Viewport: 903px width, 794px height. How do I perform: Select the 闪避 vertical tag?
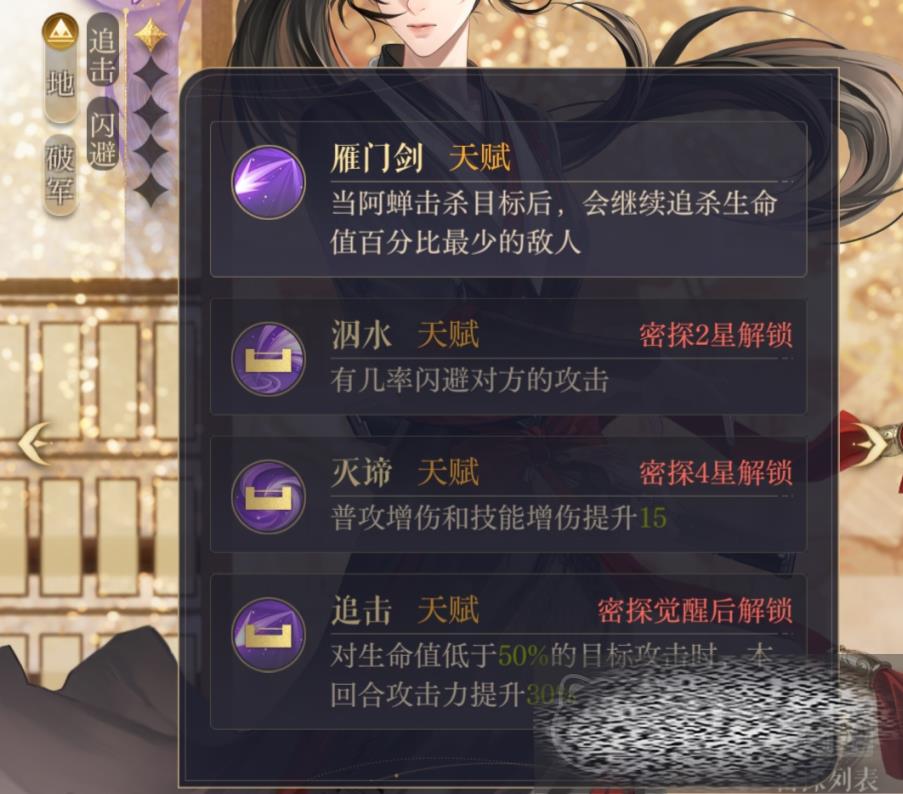click(103, 135)
